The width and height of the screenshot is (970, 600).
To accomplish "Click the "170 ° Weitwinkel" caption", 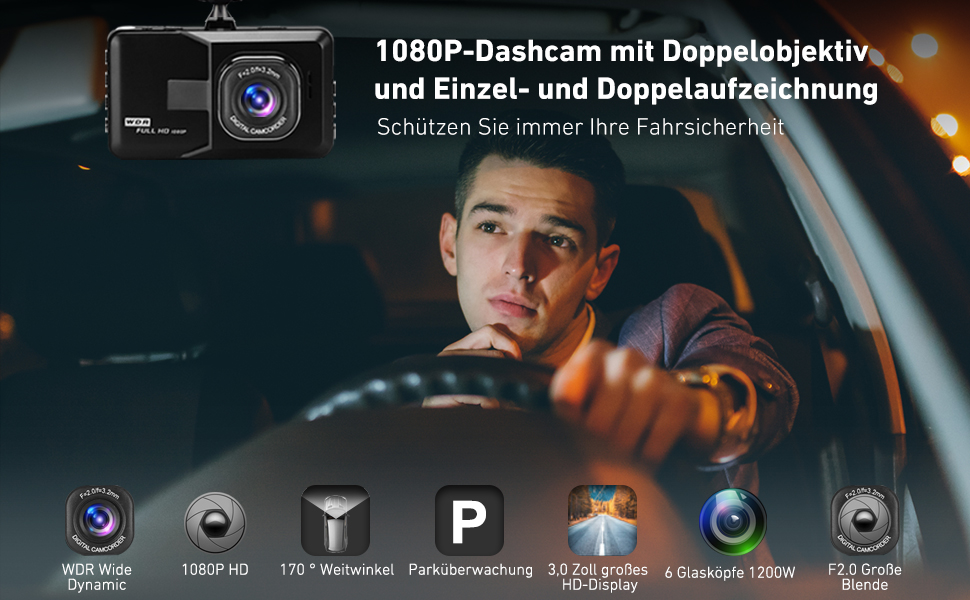I will coord(337,570).
